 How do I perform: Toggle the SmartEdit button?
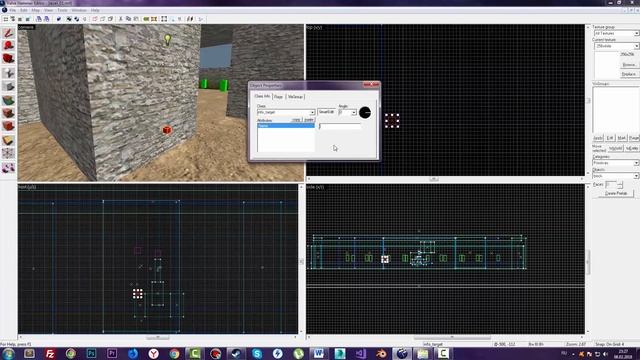point(327,112)
